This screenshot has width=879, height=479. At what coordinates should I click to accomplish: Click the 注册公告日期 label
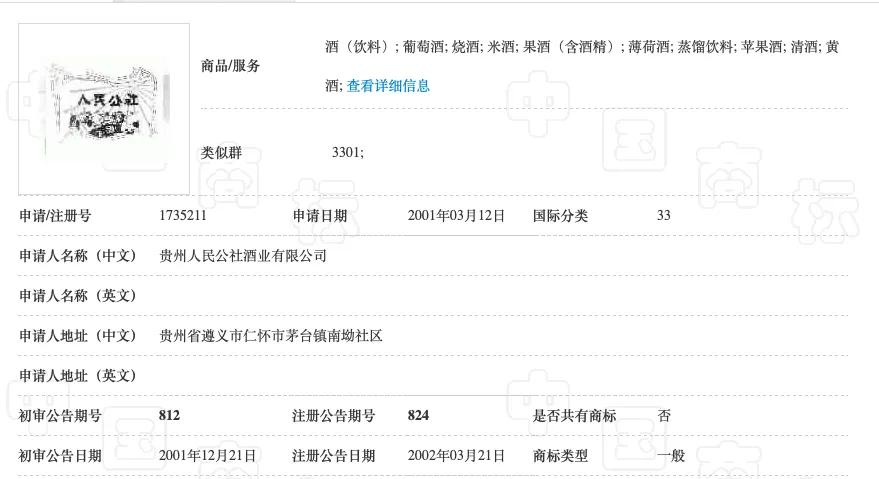pos(334,455)
